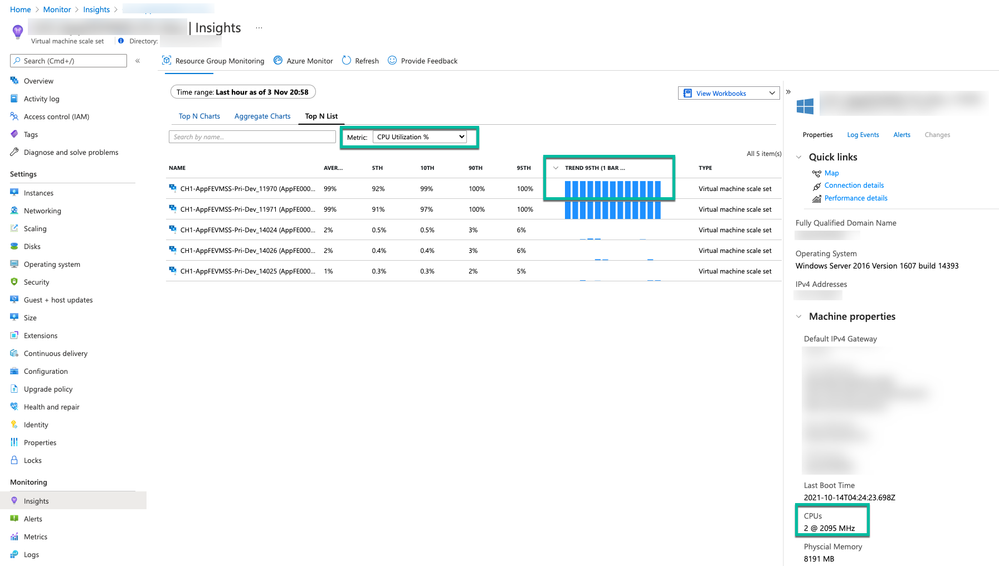Image resolution: width=999 pixels, height=566 pixels.
Task: Switch to the Top N Charts tab
Action: 199,116
